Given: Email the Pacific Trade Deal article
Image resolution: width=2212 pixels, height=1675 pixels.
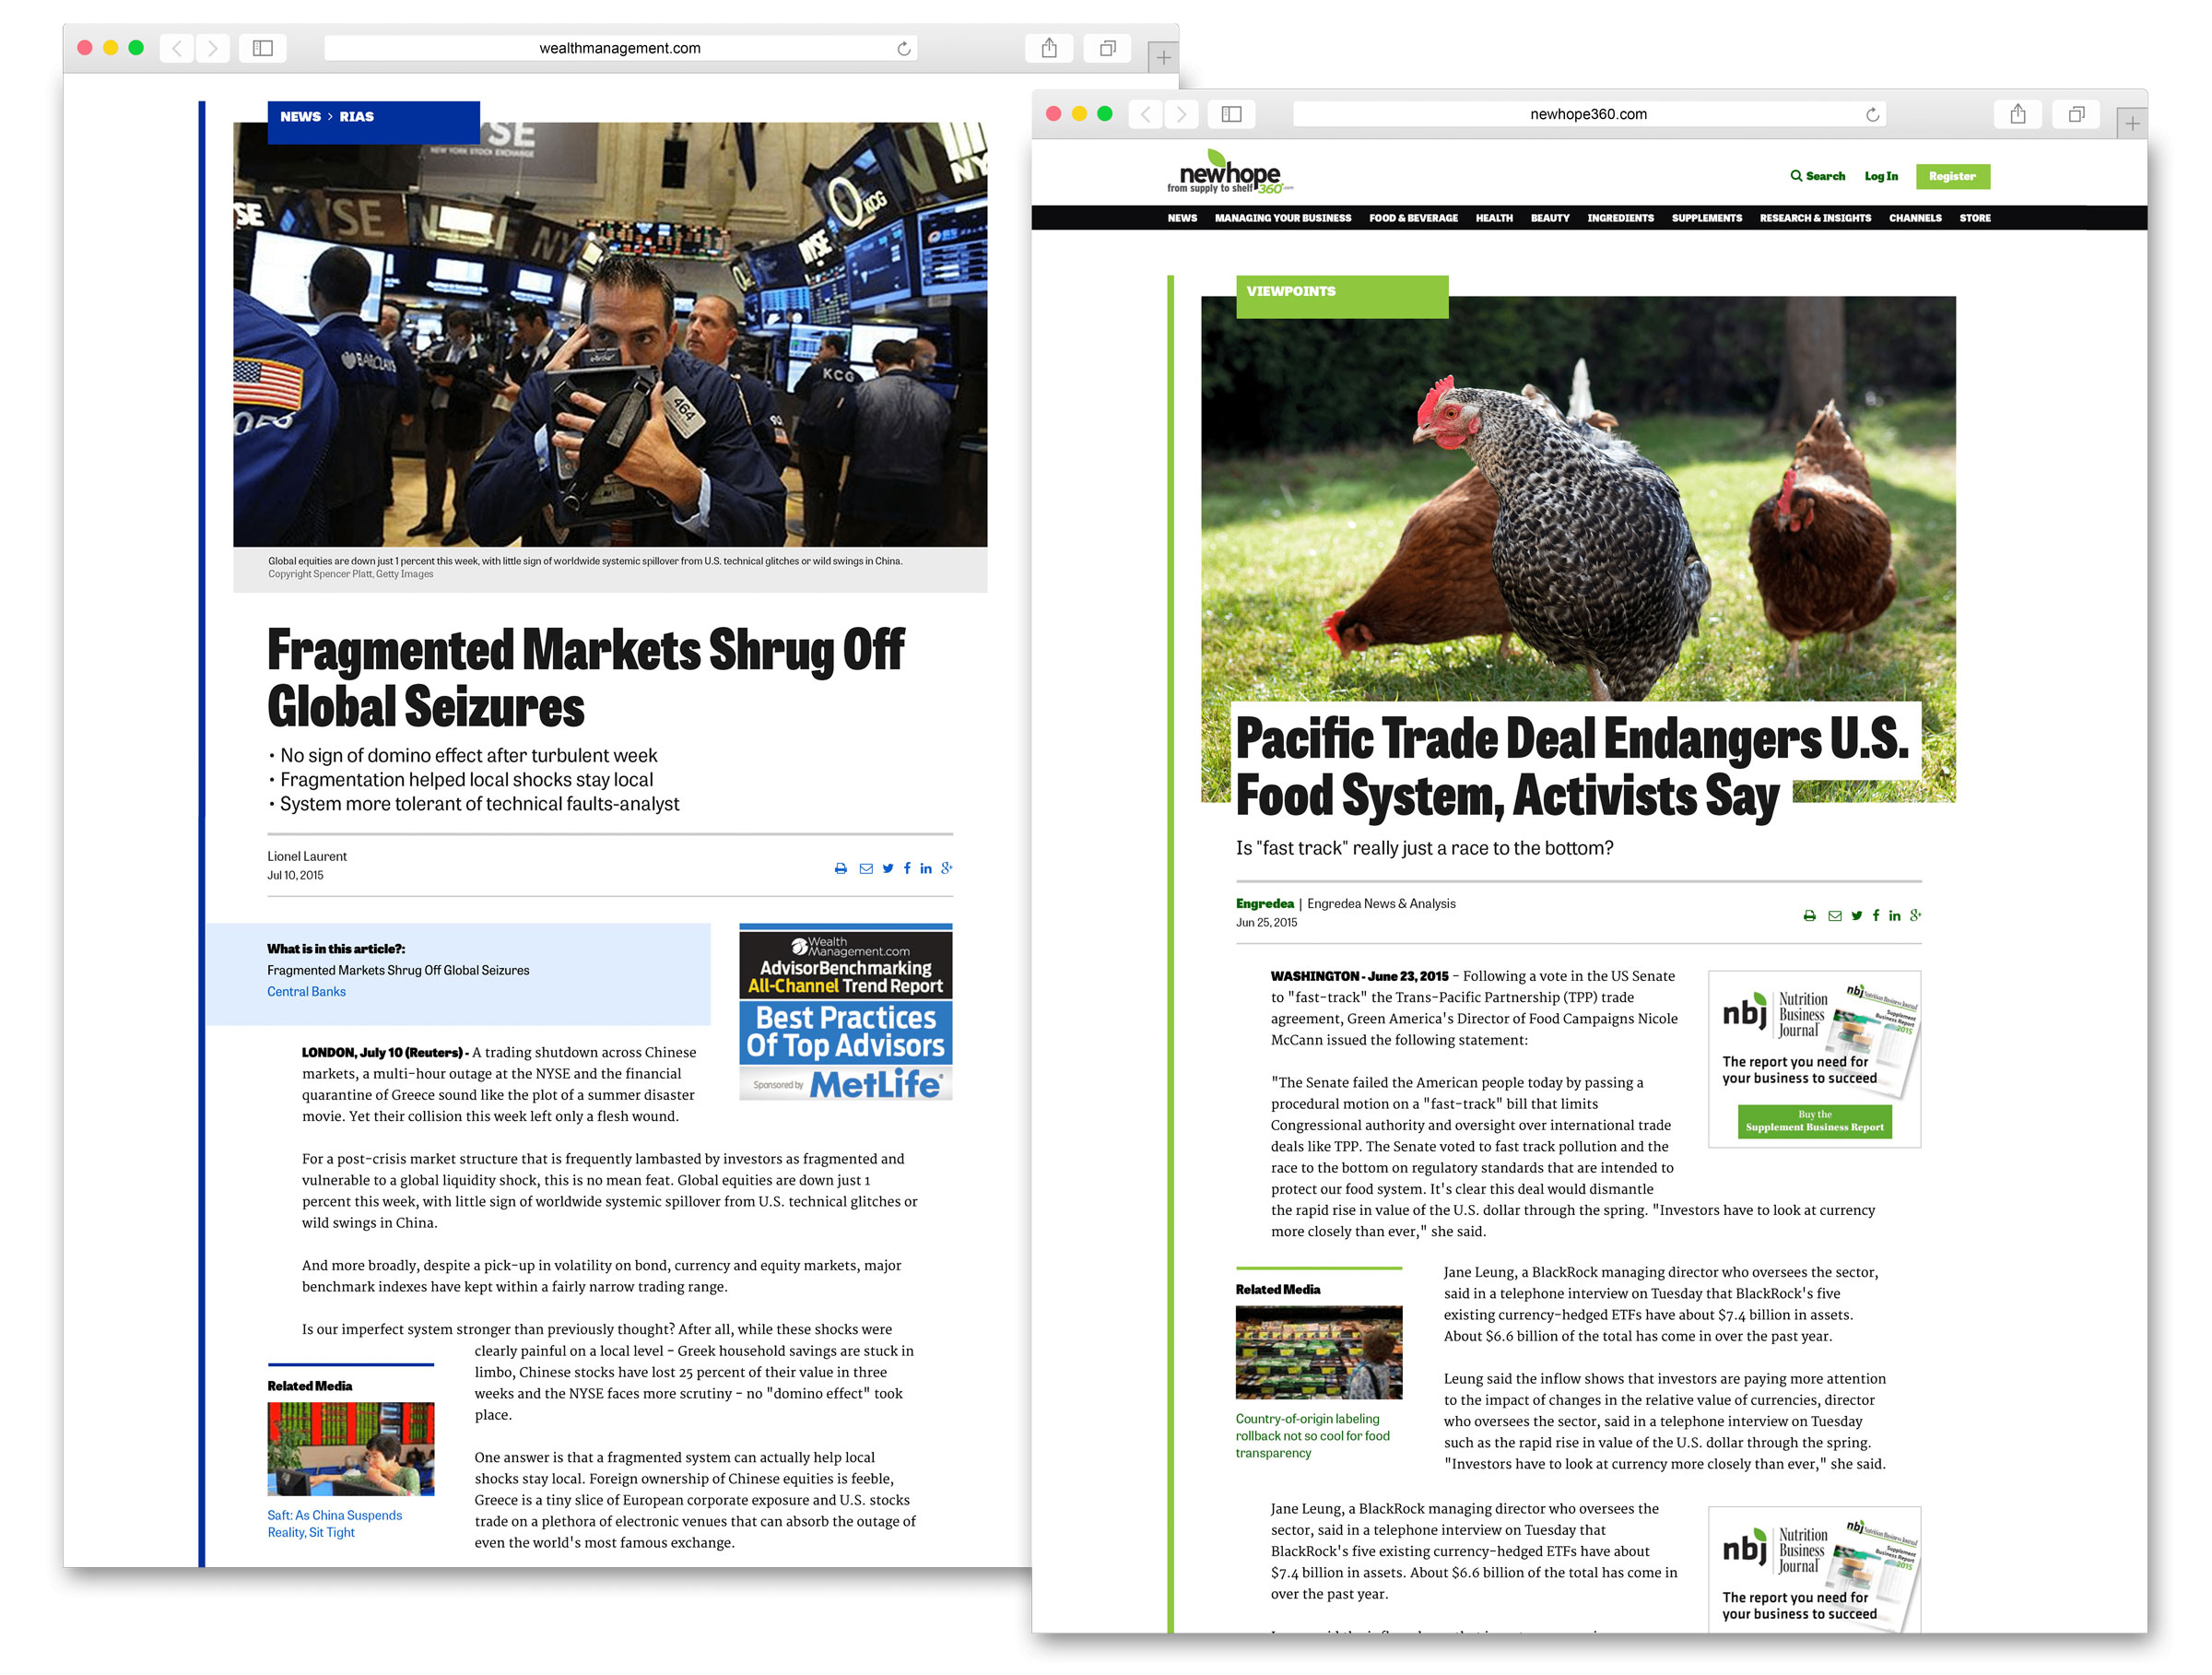Looking at the screenshot, I should click(1835, 916).
